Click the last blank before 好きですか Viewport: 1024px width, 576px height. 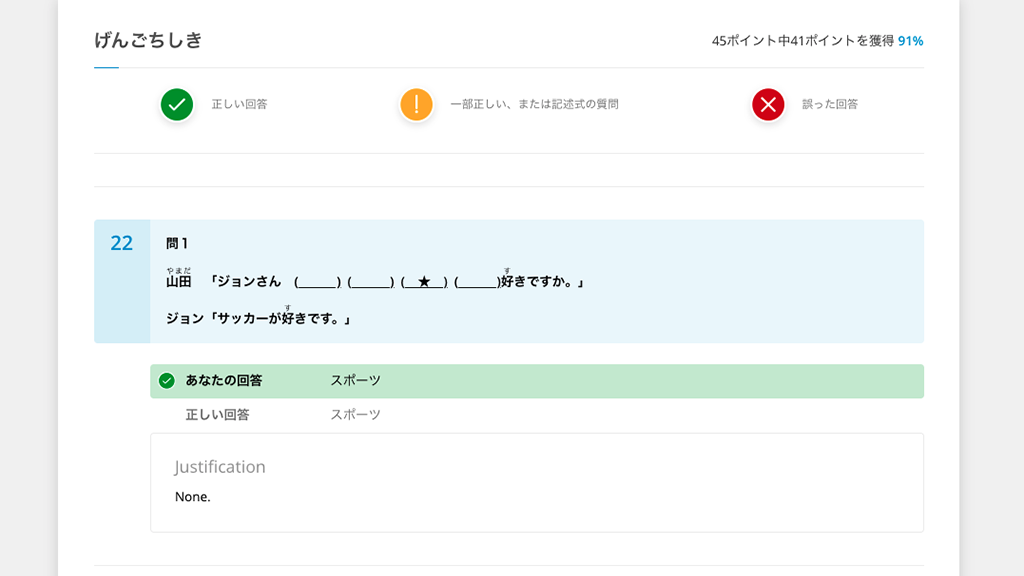click(x=477, y=283)
